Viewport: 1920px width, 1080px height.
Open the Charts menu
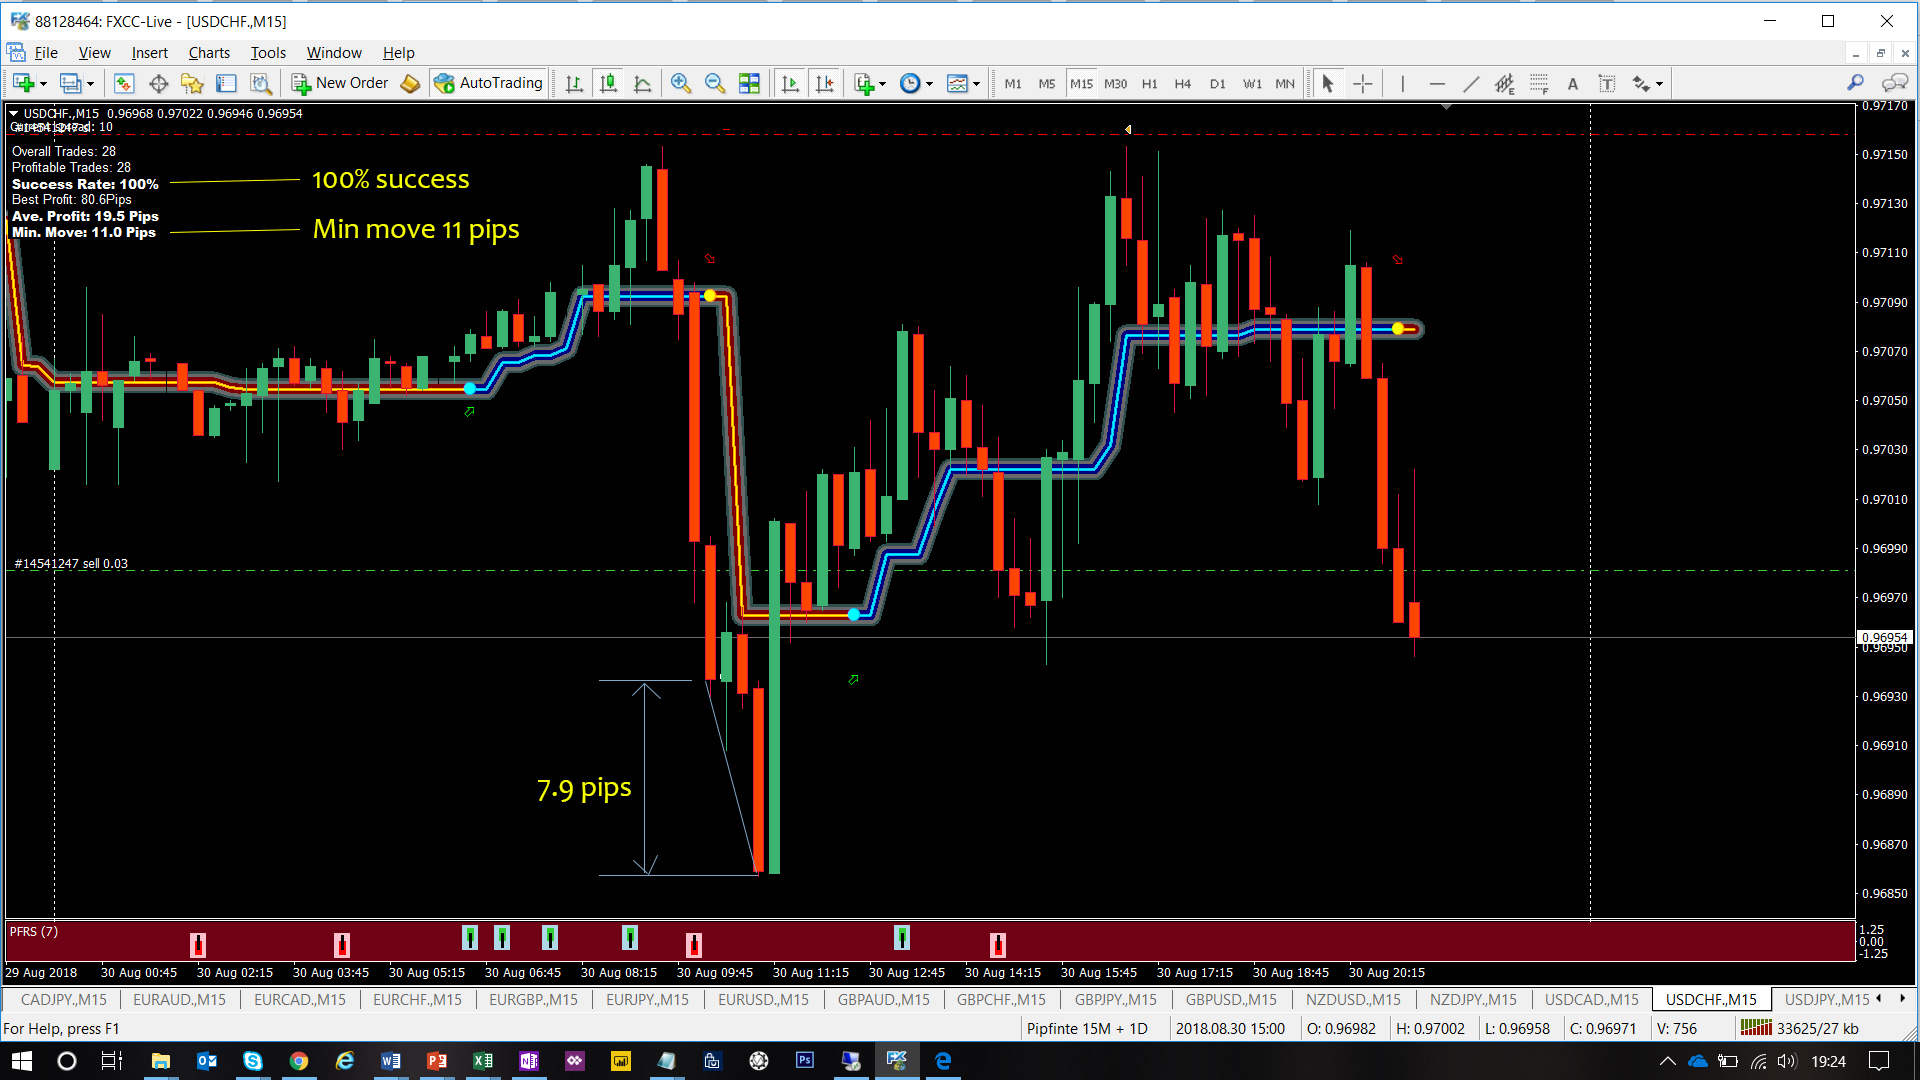click(x=208, y=53)
